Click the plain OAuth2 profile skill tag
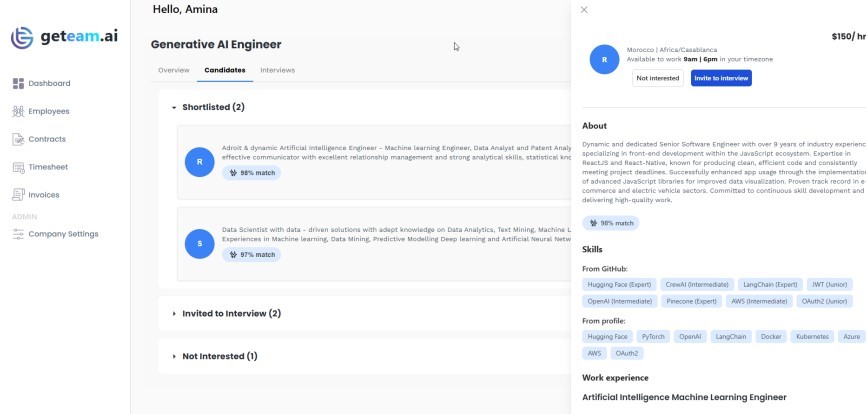866x414 pixels. tap(627, 353)
